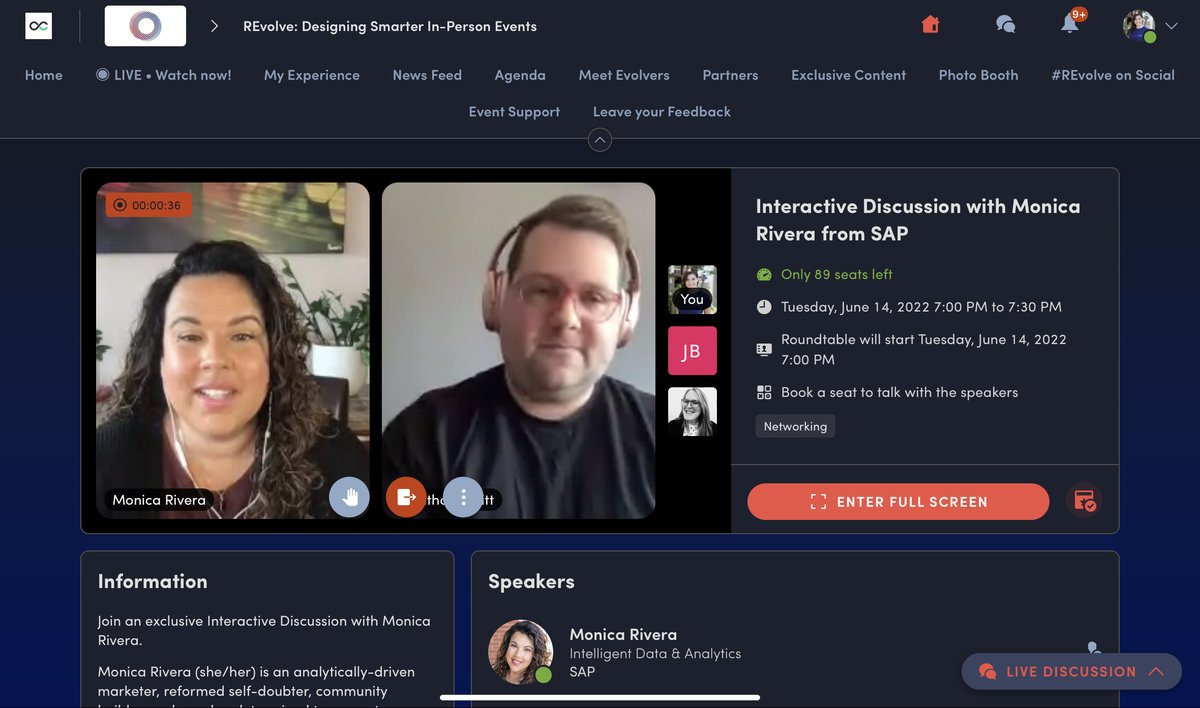
Task: Click the session title heading
Action: pos(918,220)
